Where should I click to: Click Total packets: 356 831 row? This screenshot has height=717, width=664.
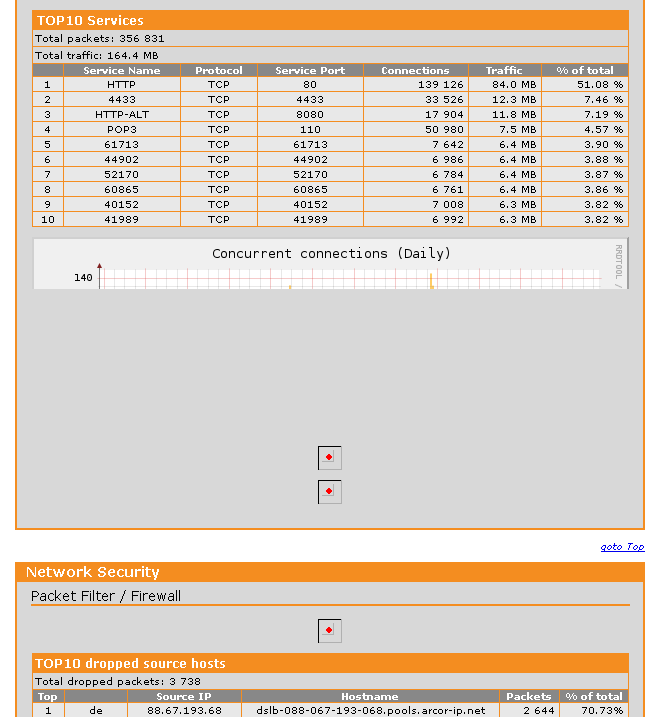coord(331,38)
